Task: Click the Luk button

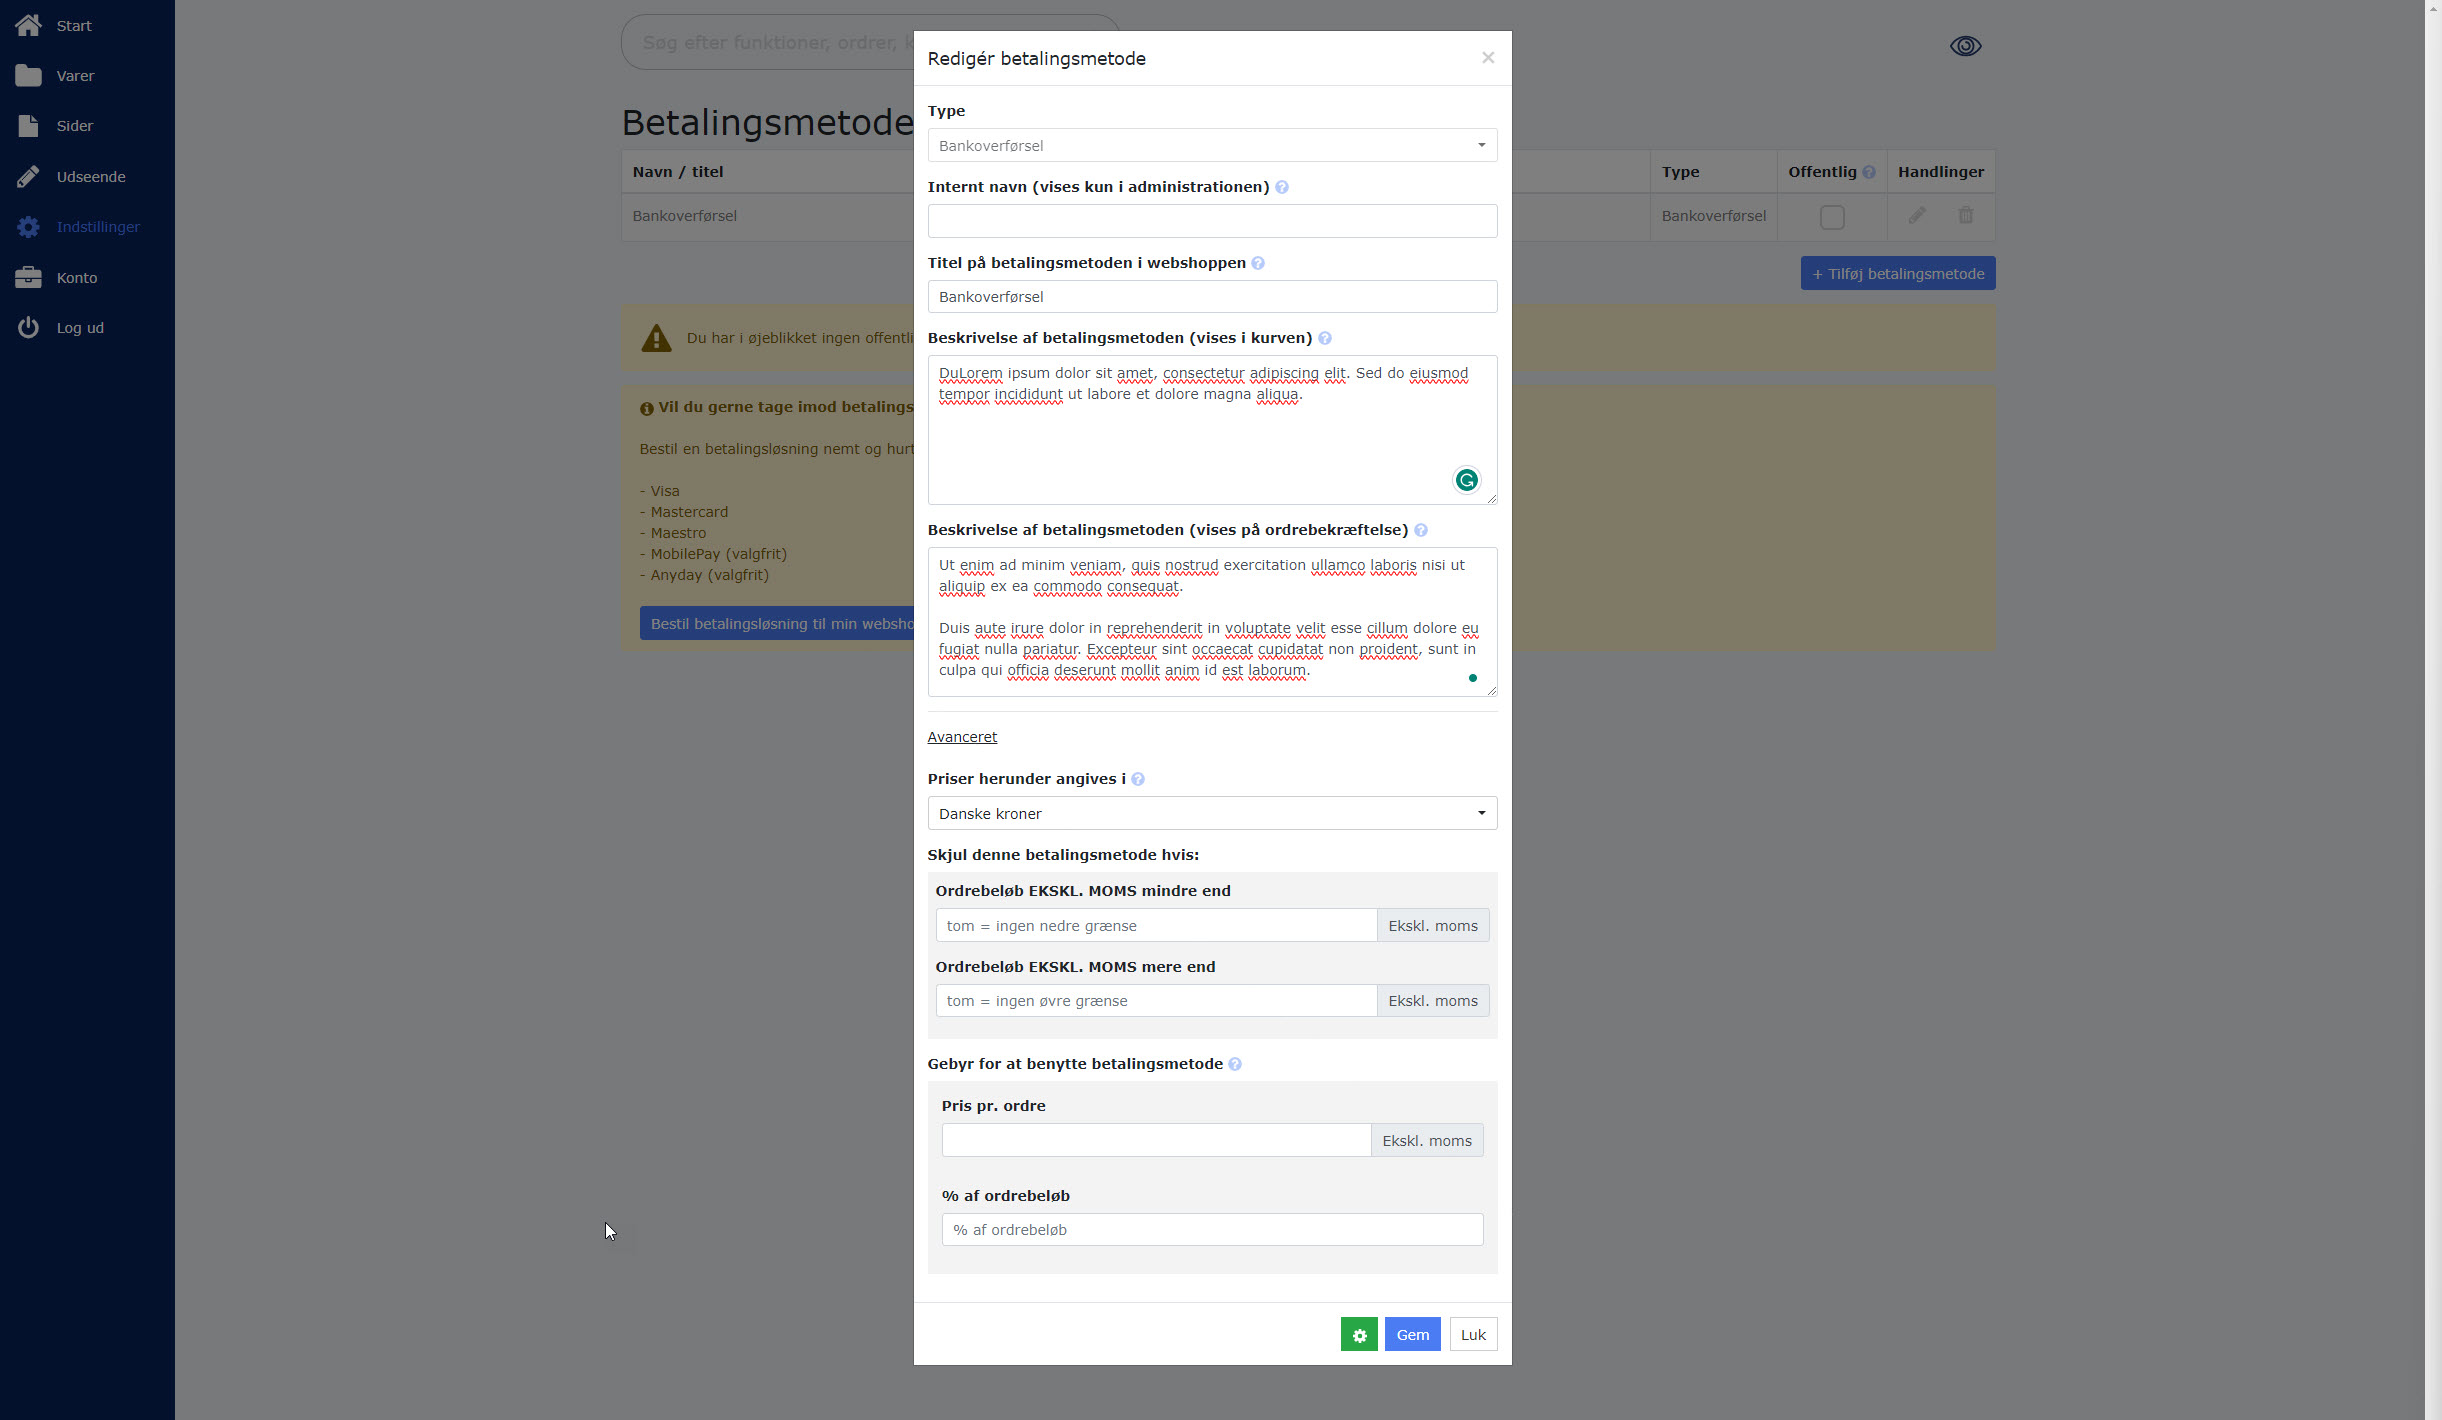Action: click(x=1472, y=1334)
